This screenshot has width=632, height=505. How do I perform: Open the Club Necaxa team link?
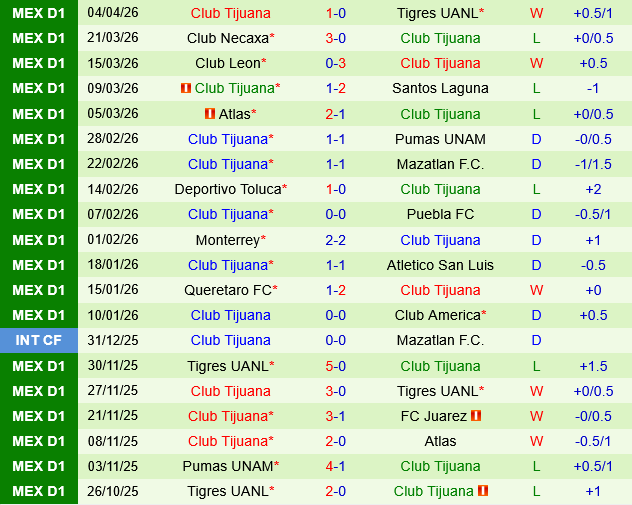pyautogui.click(x=228, y=38)
